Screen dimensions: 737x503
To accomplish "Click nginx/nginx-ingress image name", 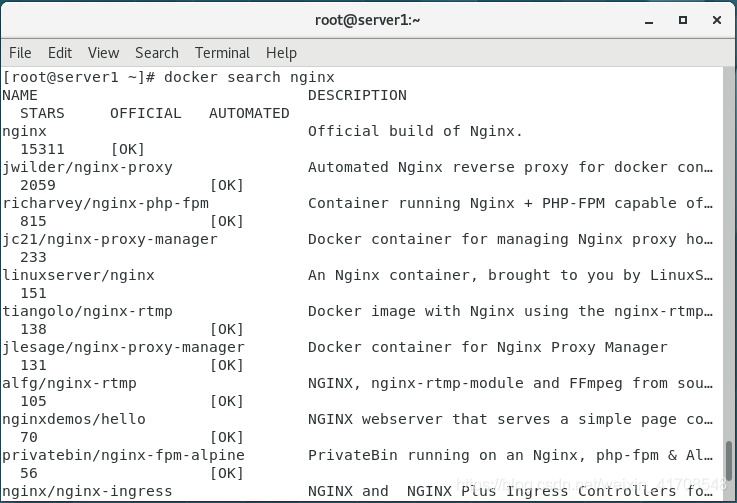I will click(x=87, y=491).
